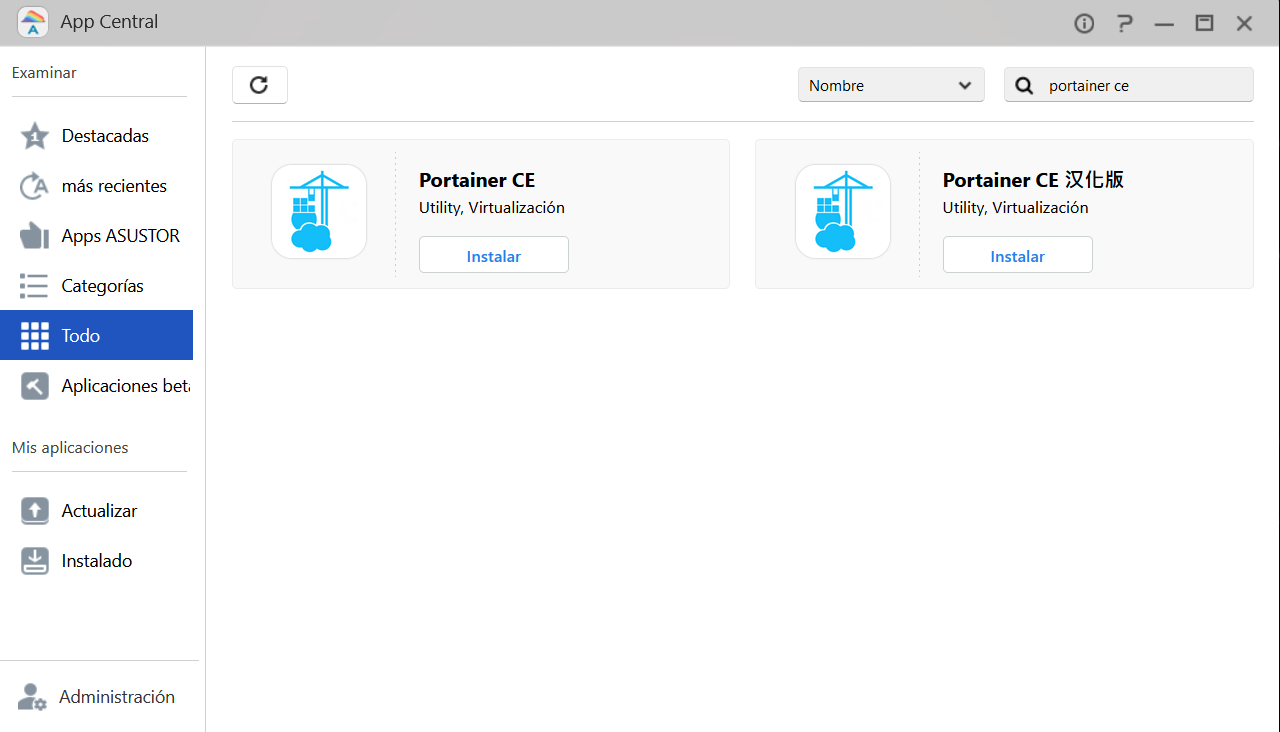Open the info icon in title bar
This screenshot has width=1280, height=732.
1084,23
